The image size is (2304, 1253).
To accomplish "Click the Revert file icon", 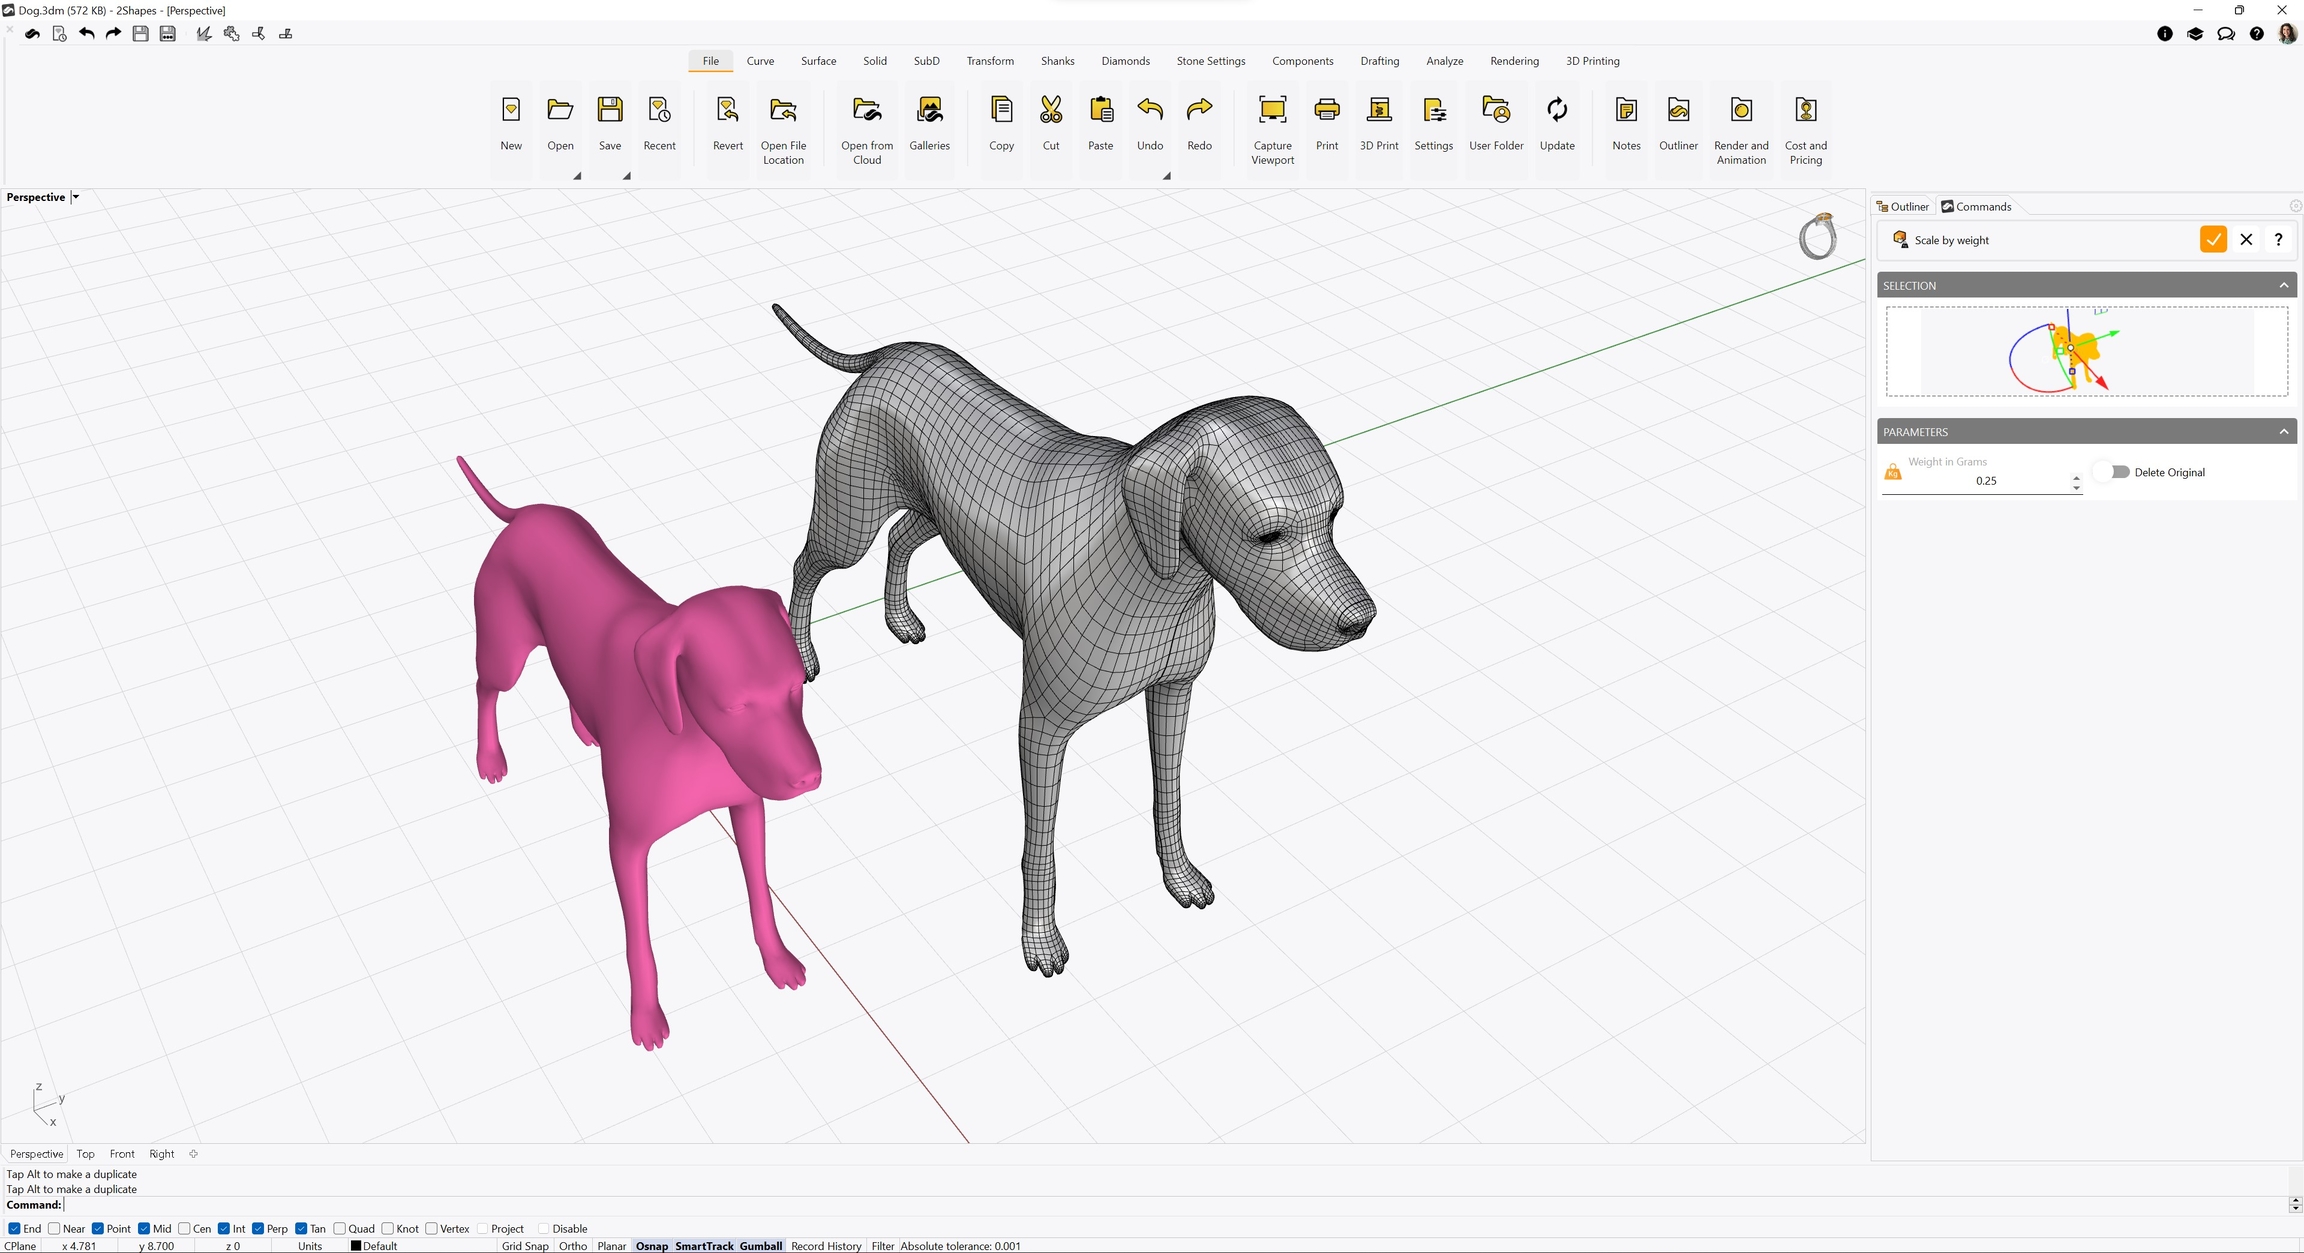I will 727,110.
